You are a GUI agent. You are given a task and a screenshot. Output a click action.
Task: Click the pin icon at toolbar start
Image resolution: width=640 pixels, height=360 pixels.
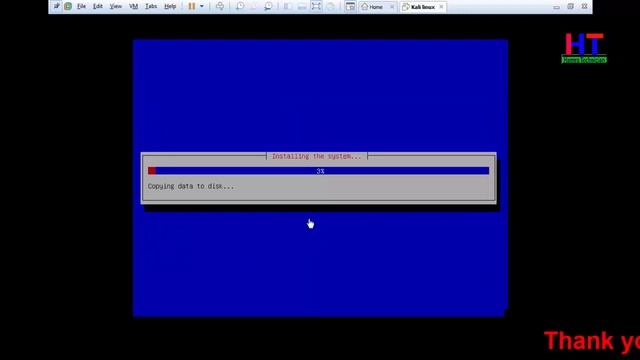point(57,6)
